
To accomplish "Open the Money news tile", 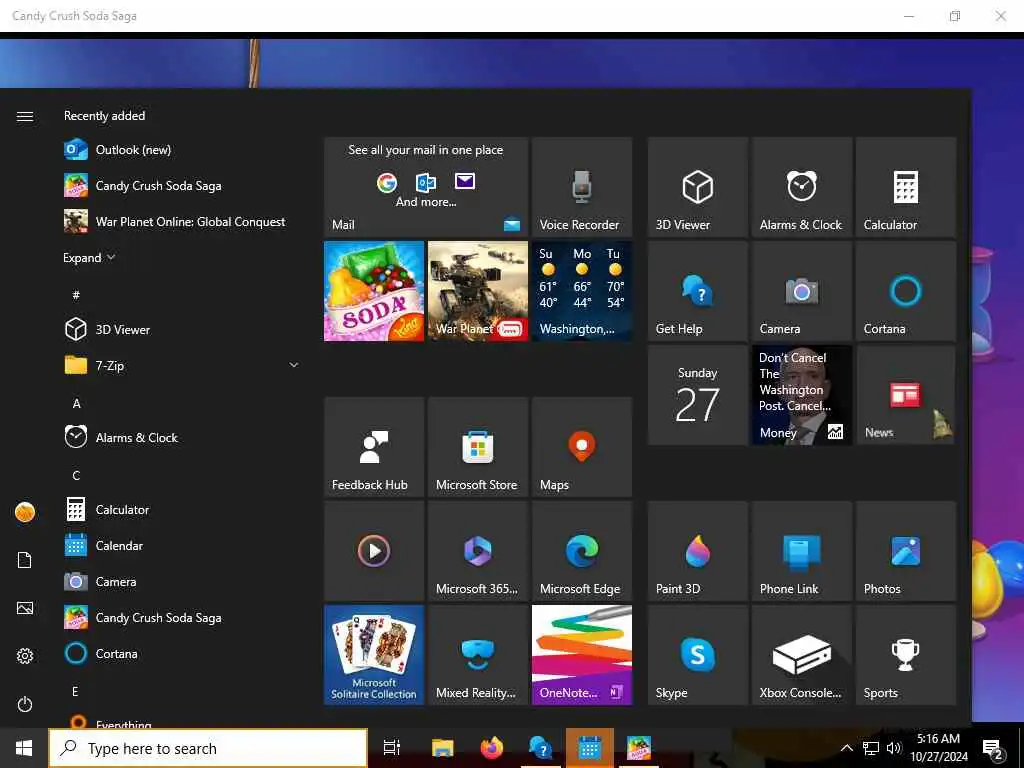I will point(802,395).
